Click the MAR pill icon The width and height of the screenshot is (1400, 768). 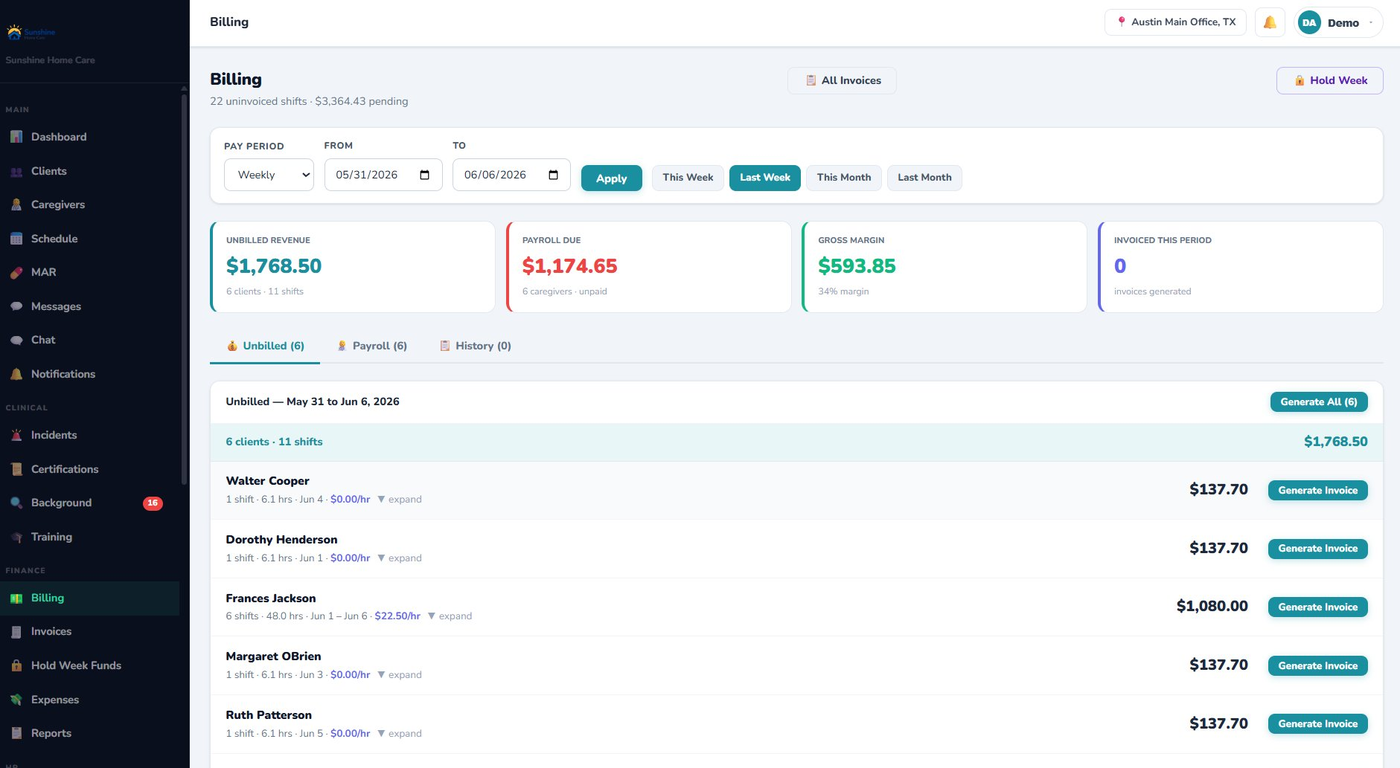(x=16, y=272)
